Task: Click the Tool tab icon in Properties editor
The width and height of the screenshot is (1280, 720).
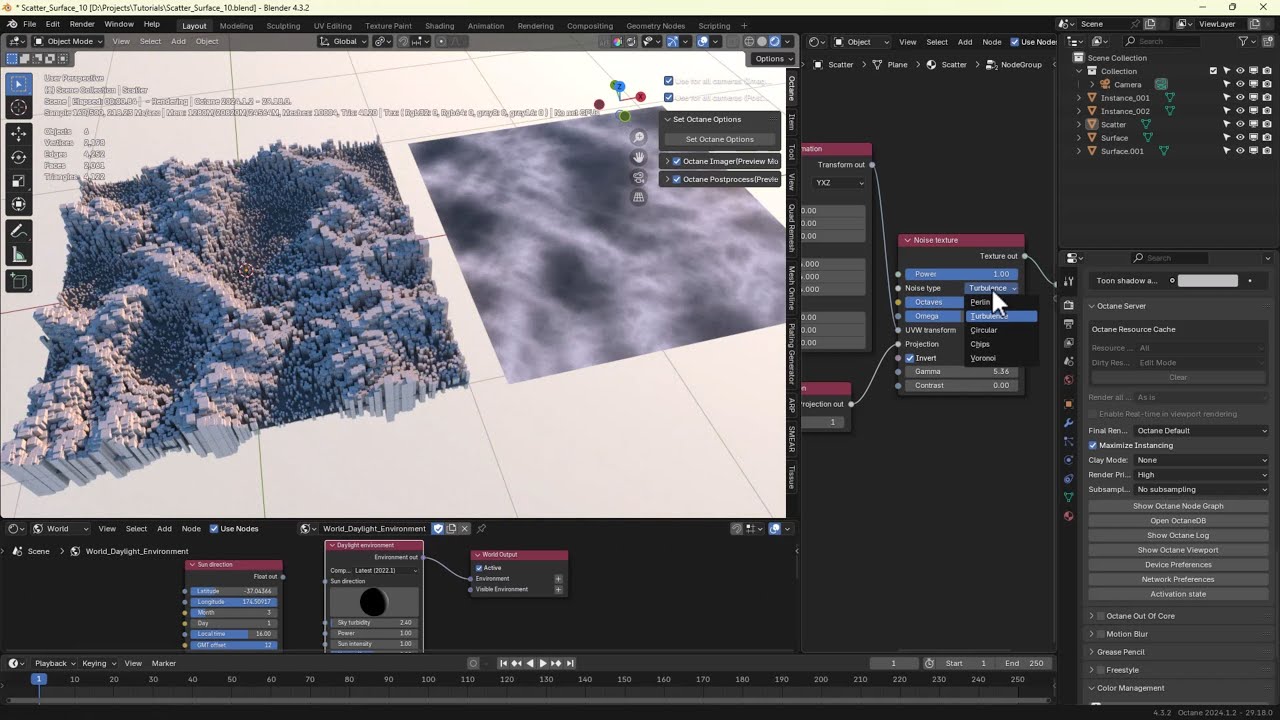Action: pyautogui.click(x=1069, y=282)
